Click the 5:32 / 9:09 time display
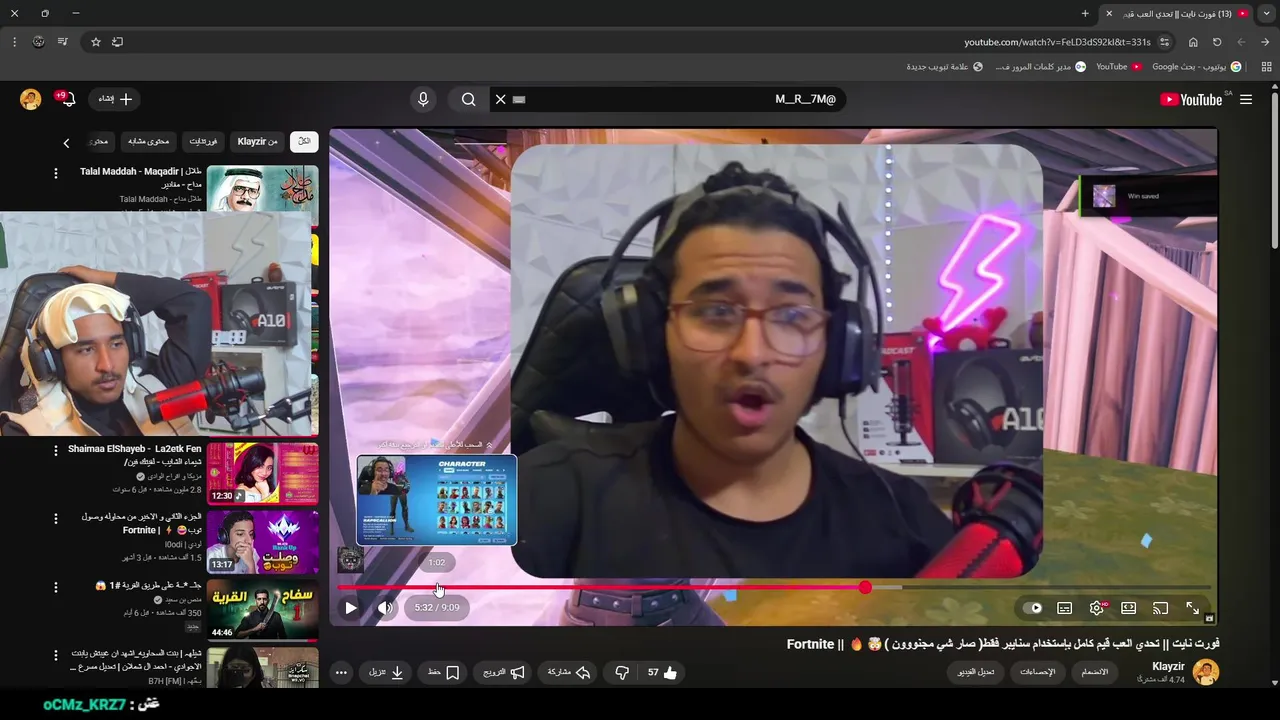This screenshot has height=720, width=1280. click(x=437, y=607)
